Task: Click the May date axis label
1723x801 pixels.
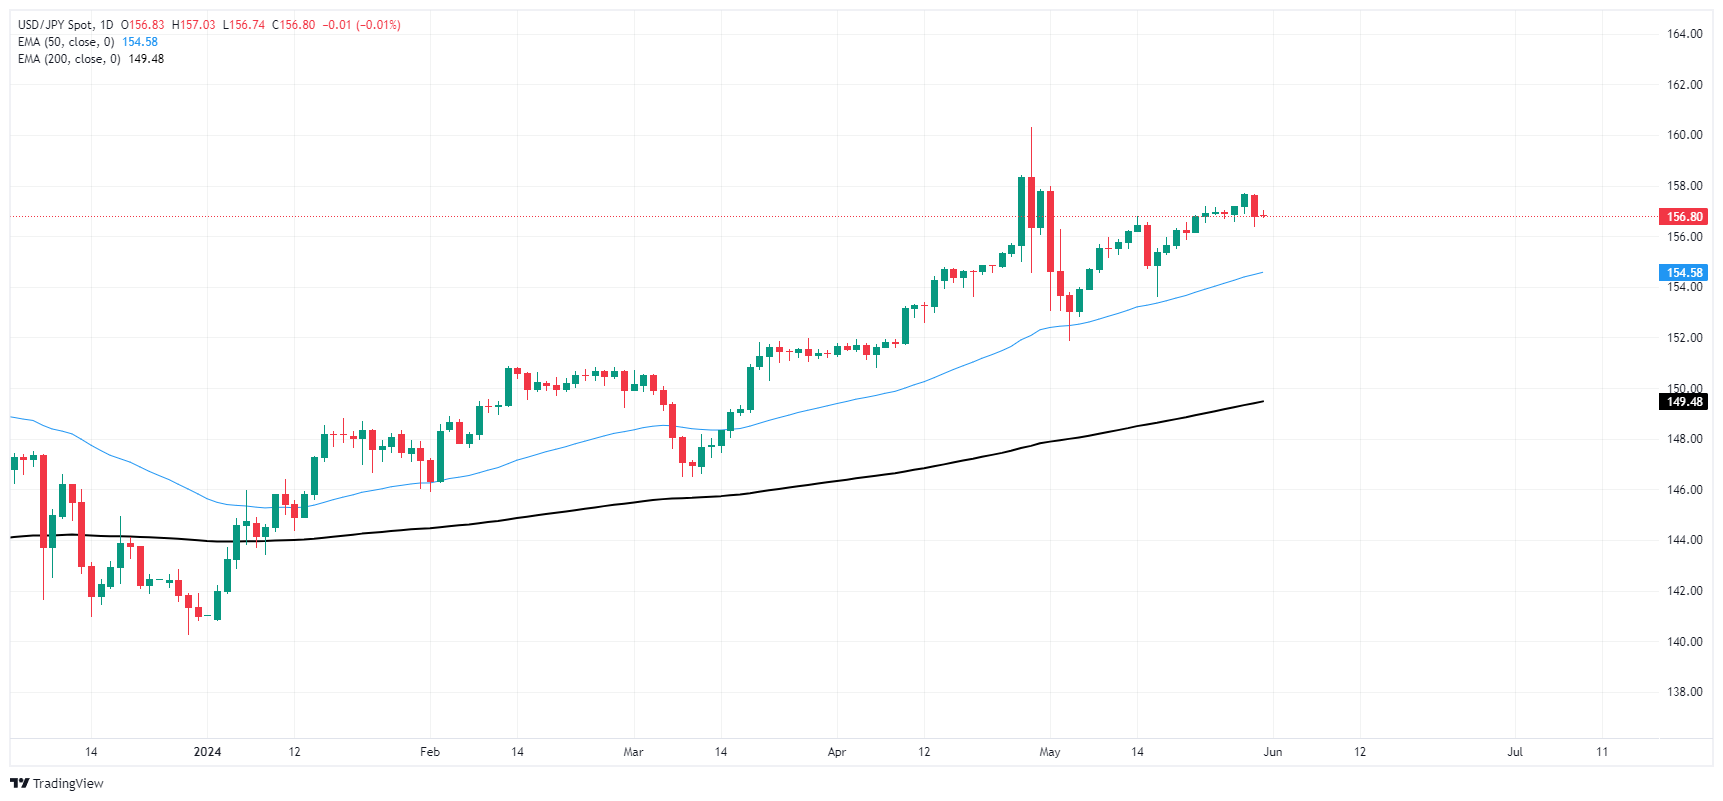Action: (1050, 752)
